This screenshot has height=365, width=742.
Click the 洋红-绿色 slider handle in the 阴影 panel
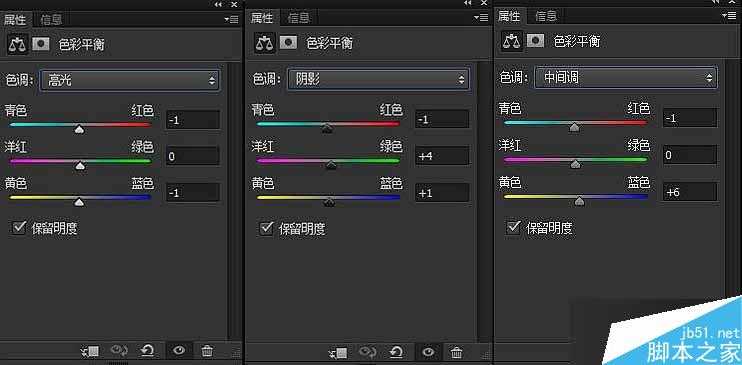331,165
